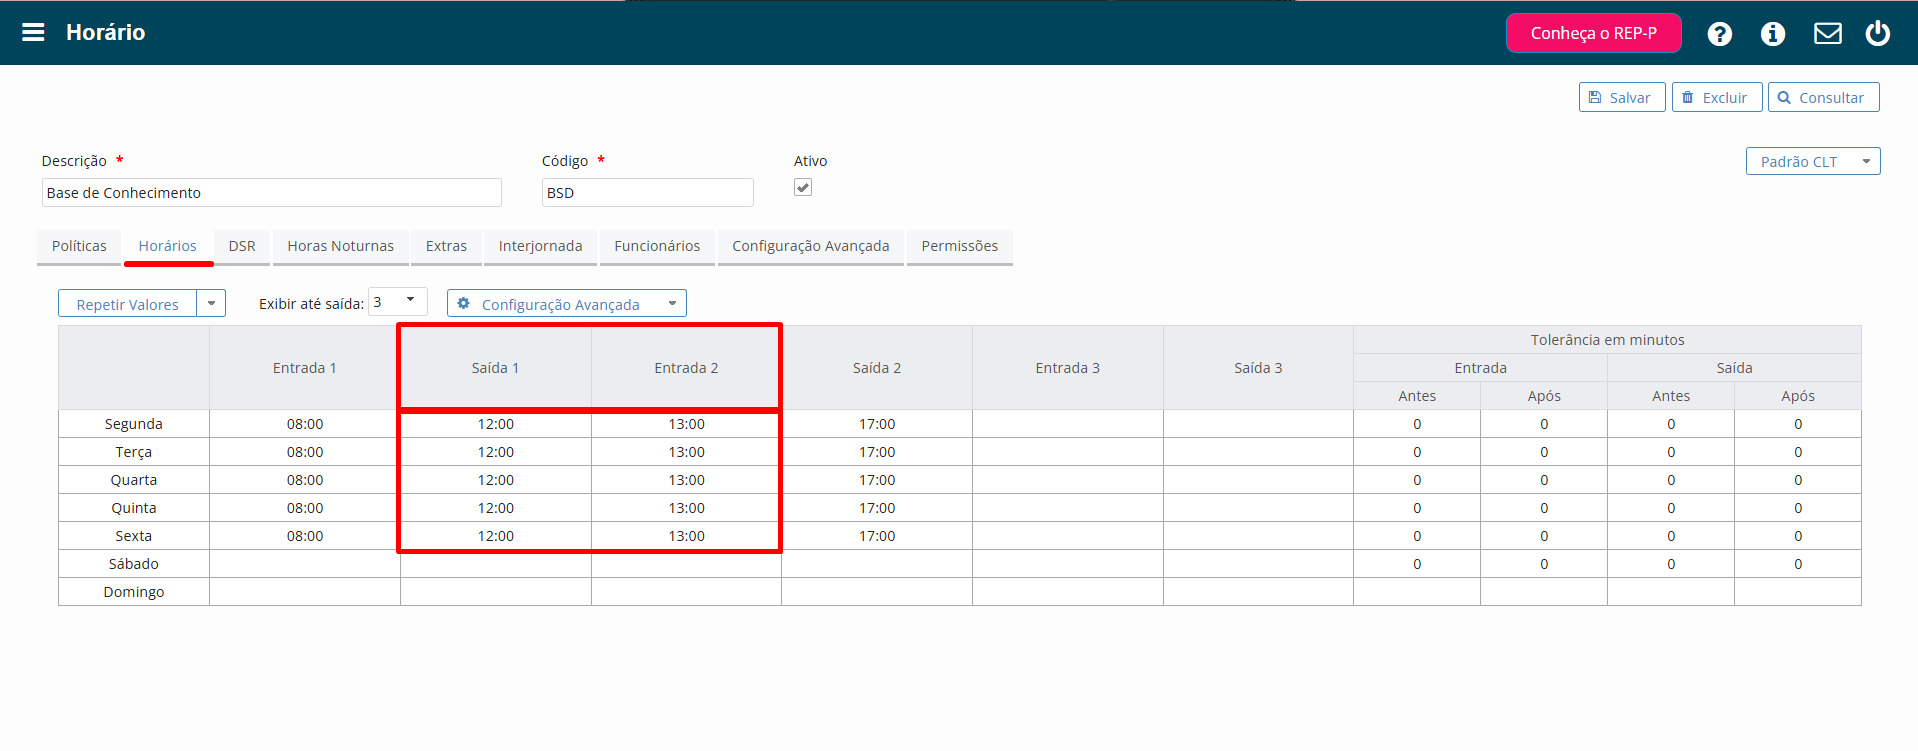This screenshot has width=1918, height=751.
Task: Save the schedule with Salvar
Action: (x=1621, y=97)
